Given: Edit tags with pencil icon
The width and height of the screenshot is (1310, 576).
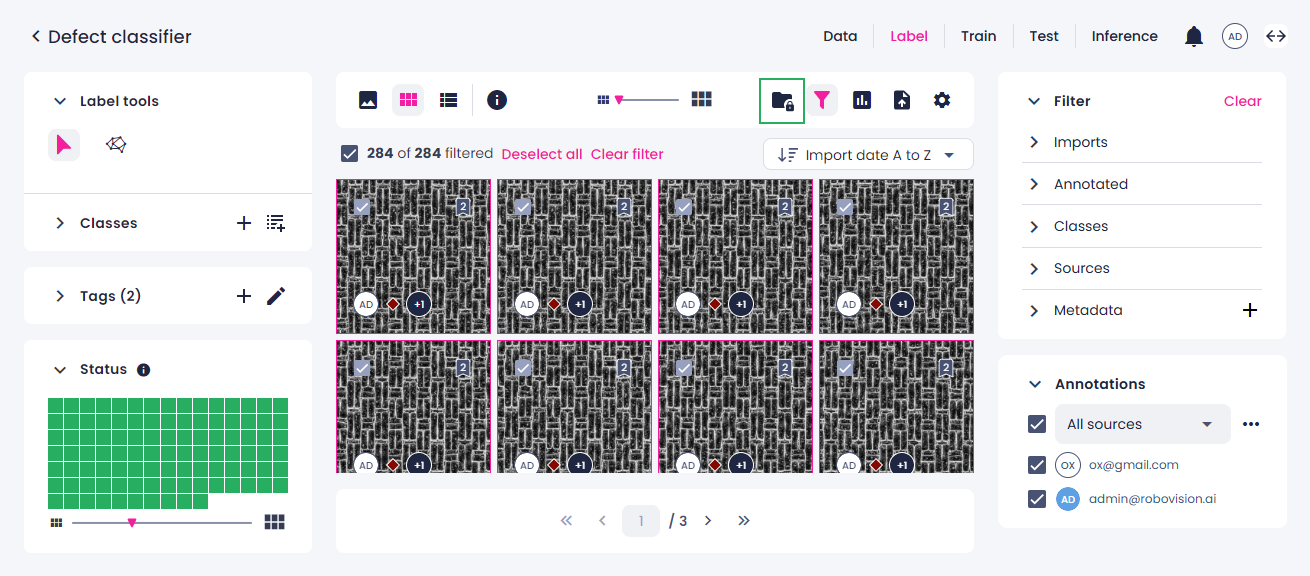Looking at the screenshot, I should point(276,296).
